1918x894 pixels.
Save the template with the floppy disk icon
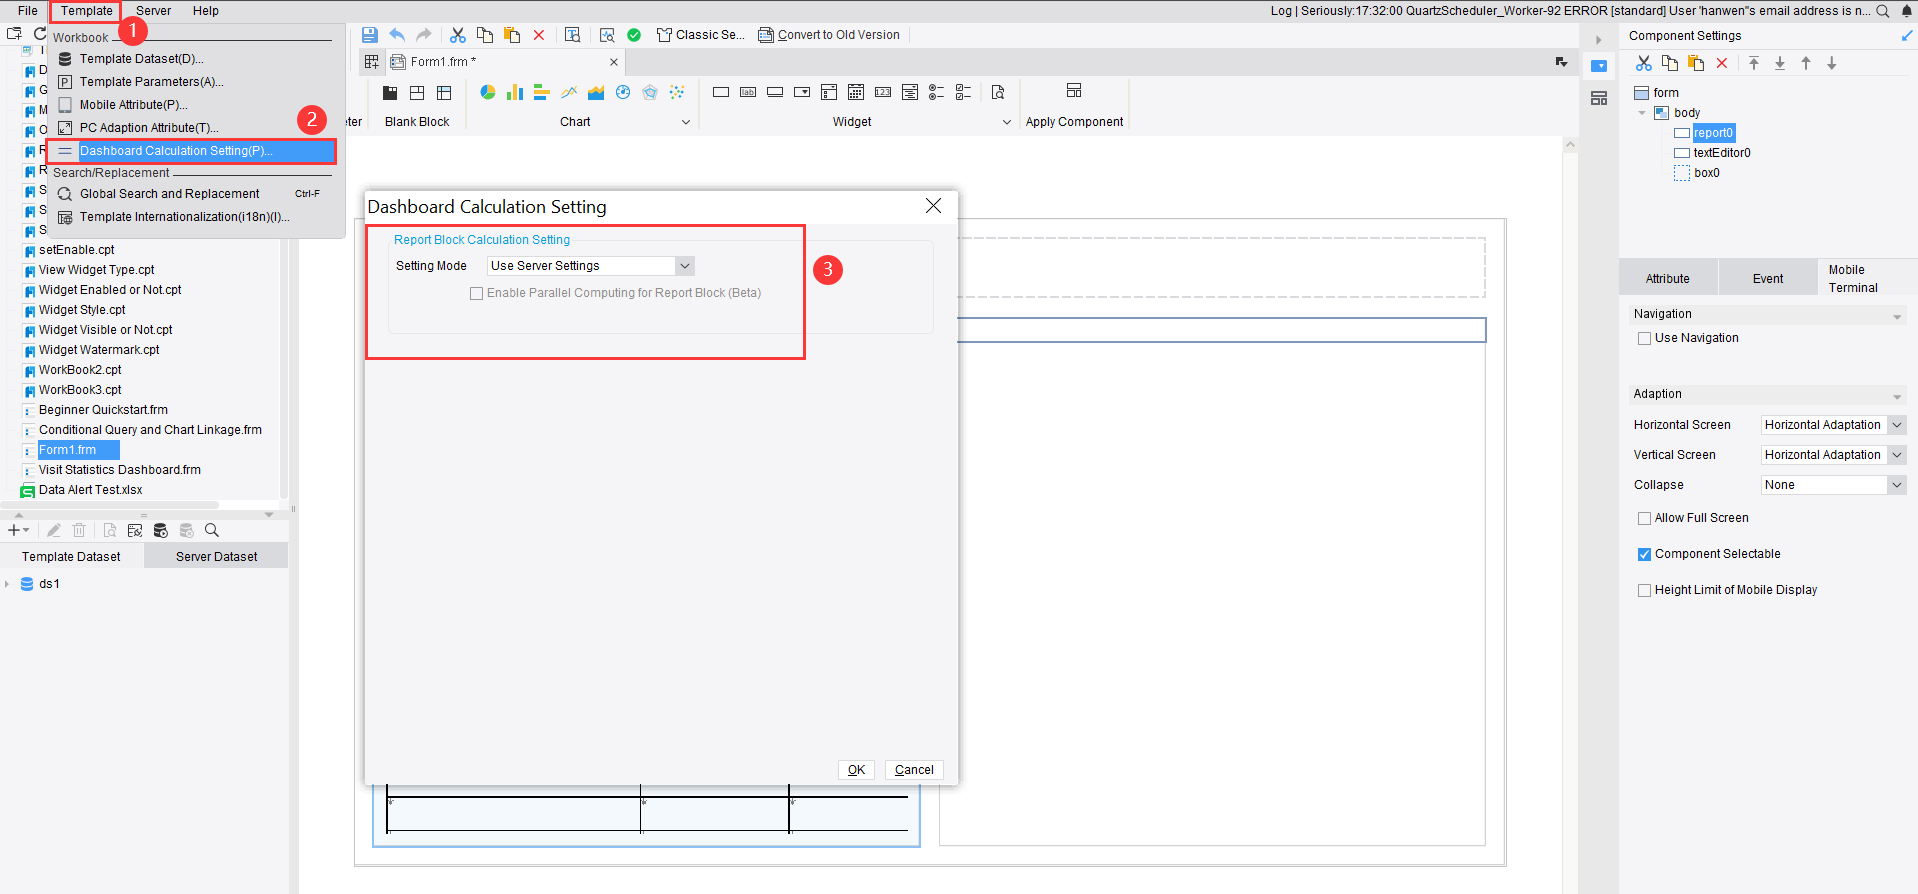point(370,35)
